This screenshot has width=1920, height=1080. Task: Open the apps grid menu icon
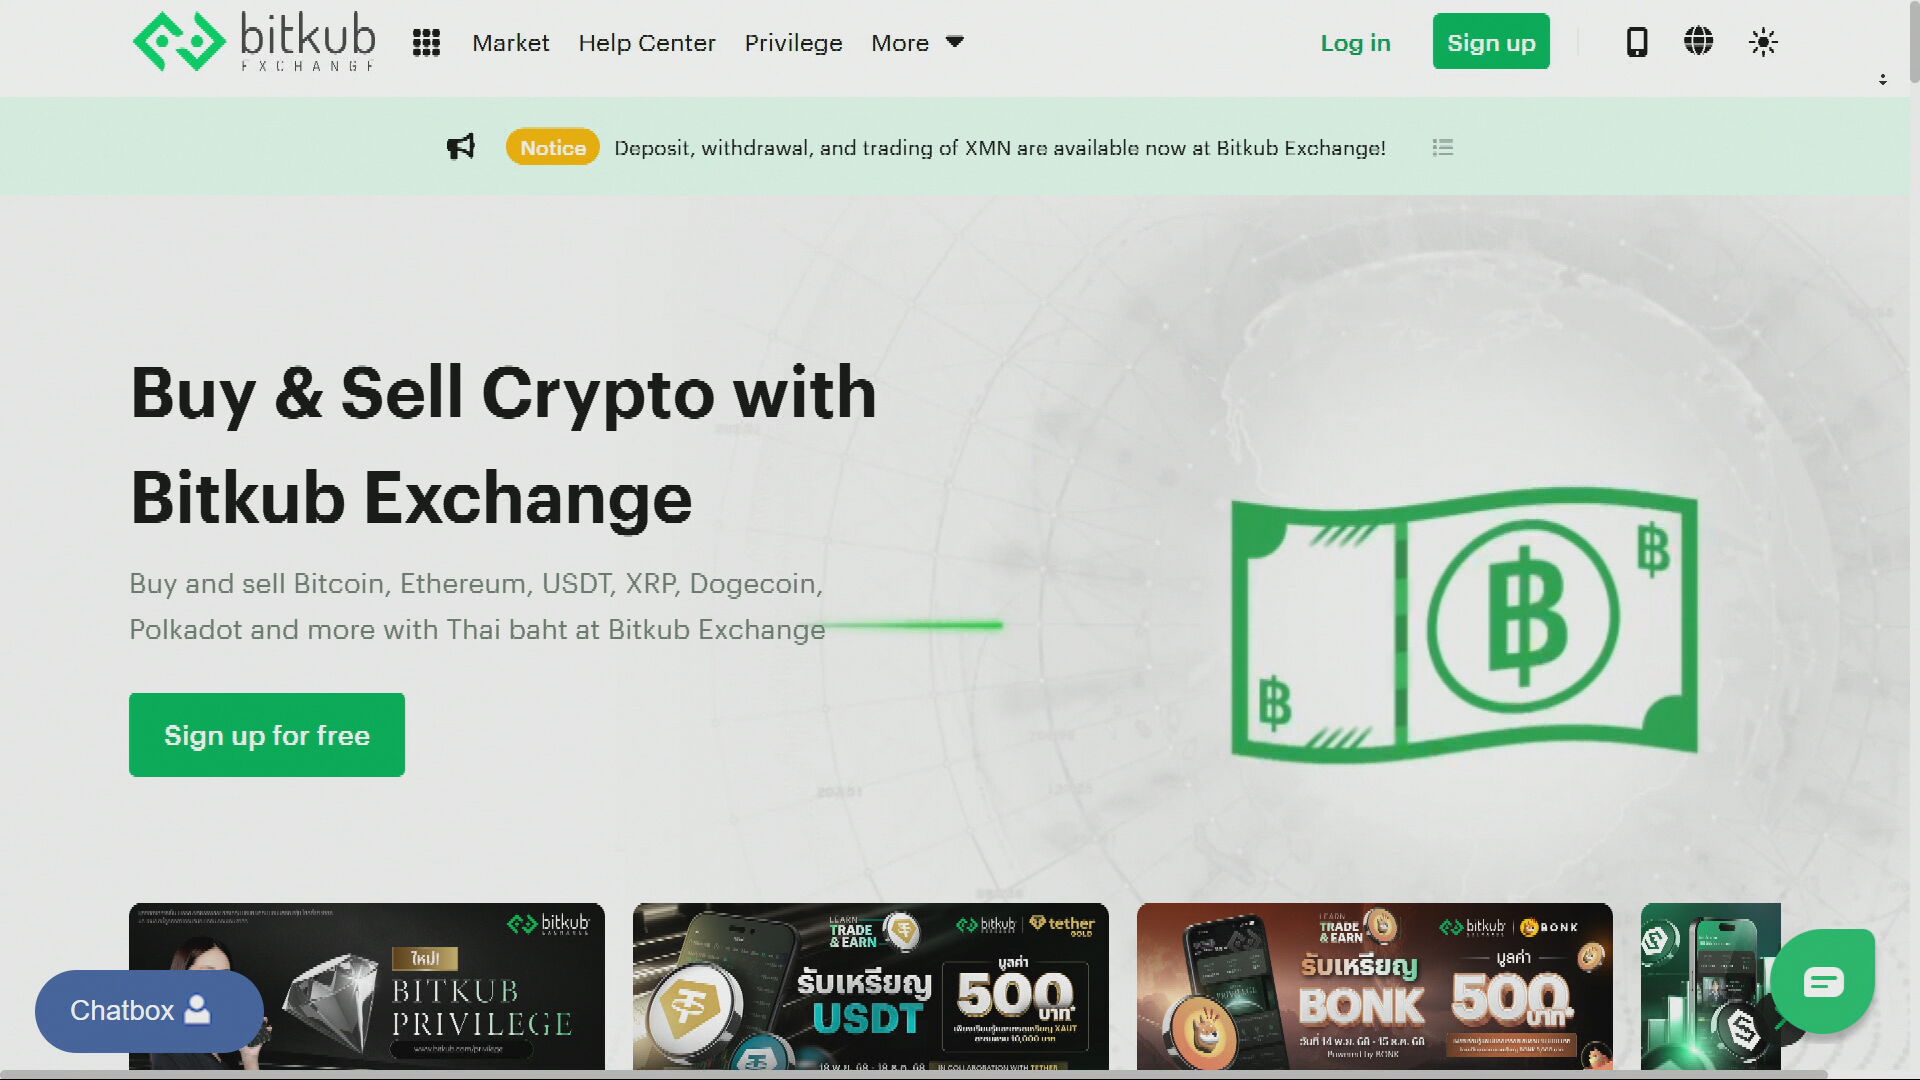tap(426, 42)
